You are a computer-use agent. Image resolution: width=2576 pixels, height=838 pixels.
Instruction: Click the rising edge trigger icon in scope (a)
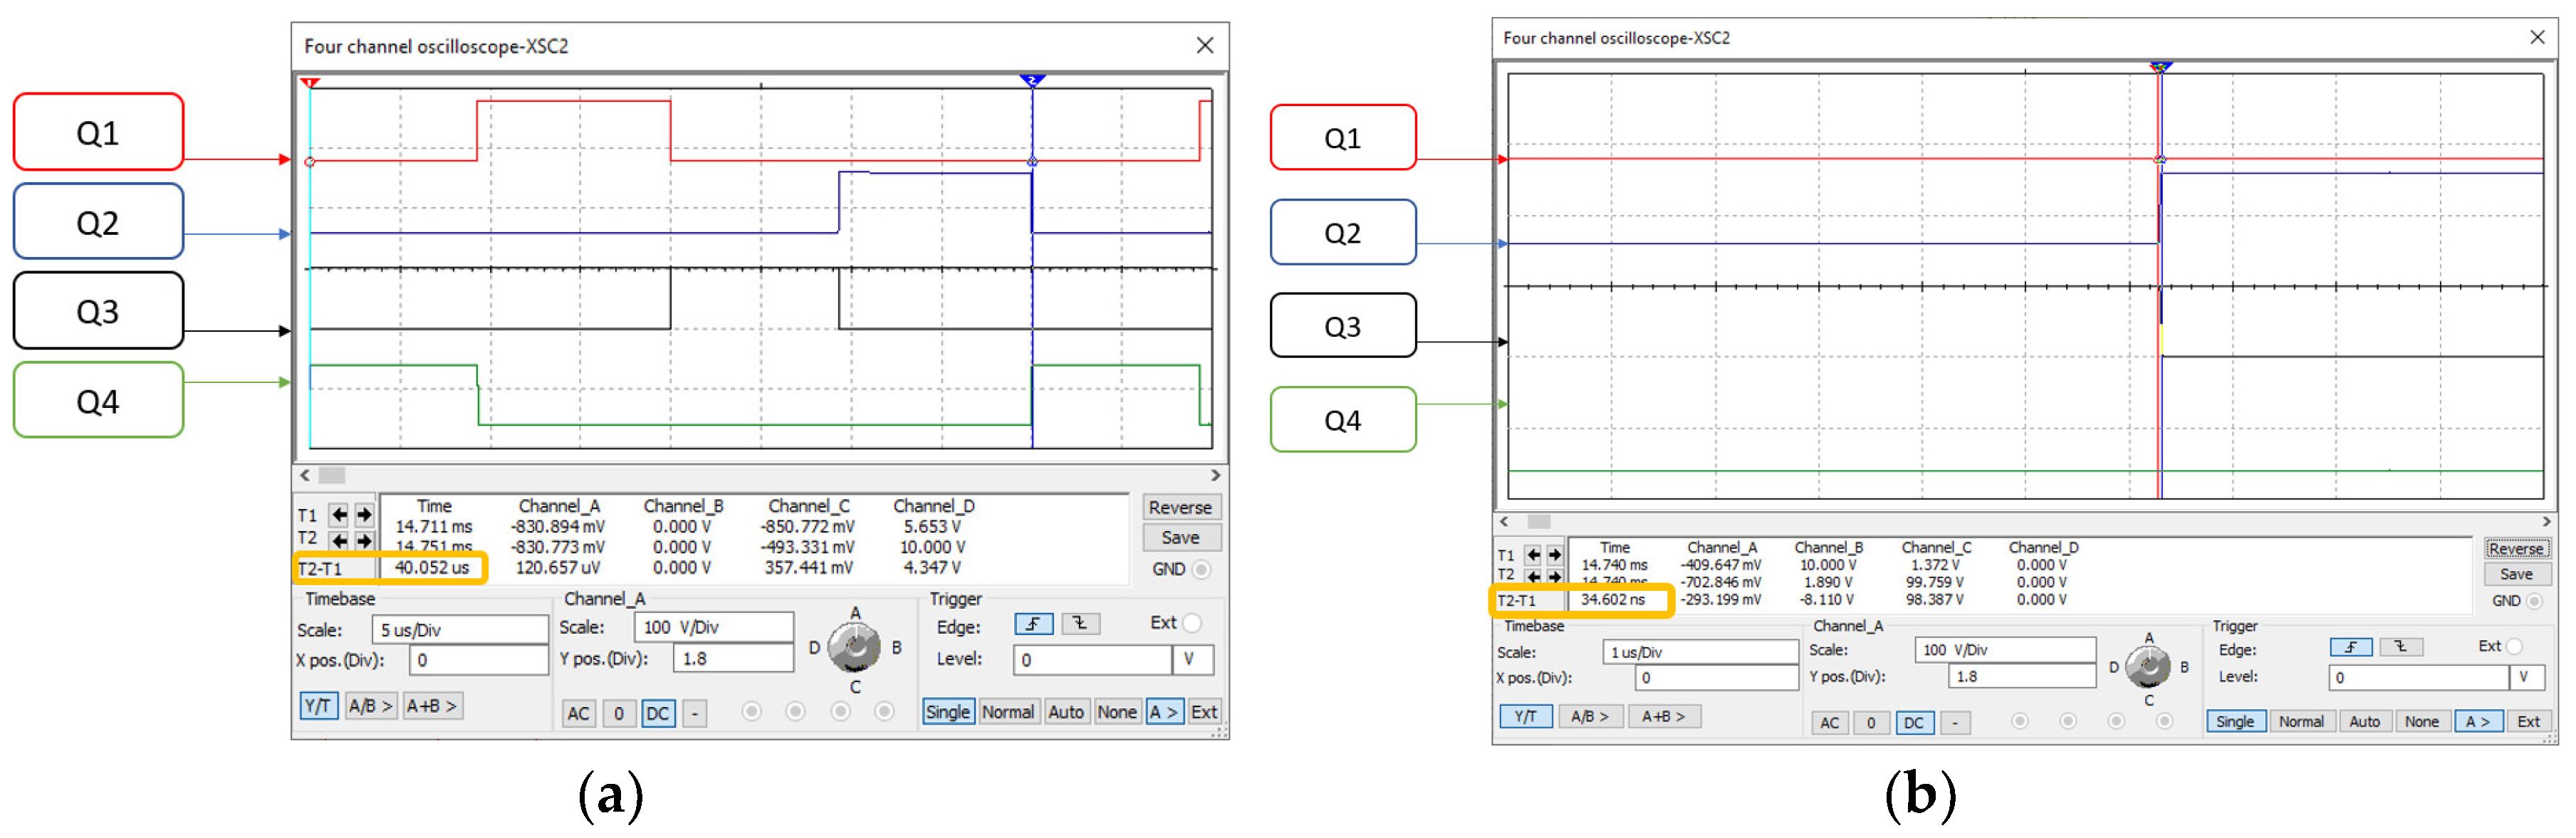pyautogui.click(x=1030, y=629)
